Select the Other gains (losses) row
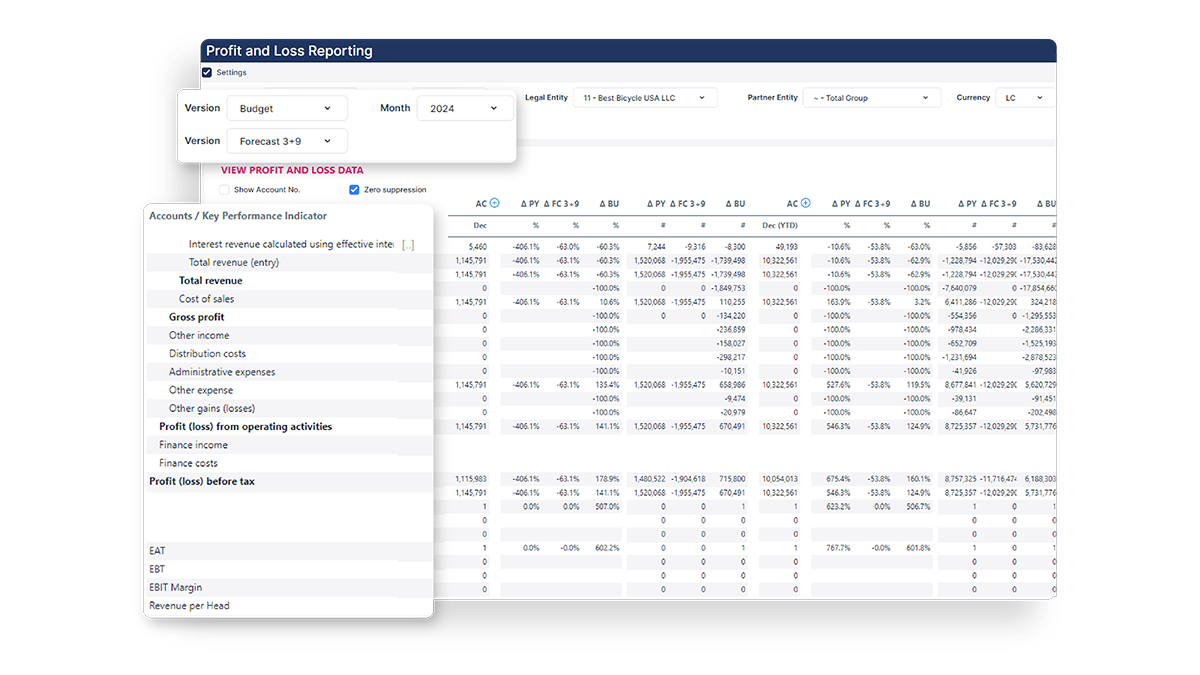Image resolution: width=1200 pixels, height=675 pixels. [x=289, y=408]
